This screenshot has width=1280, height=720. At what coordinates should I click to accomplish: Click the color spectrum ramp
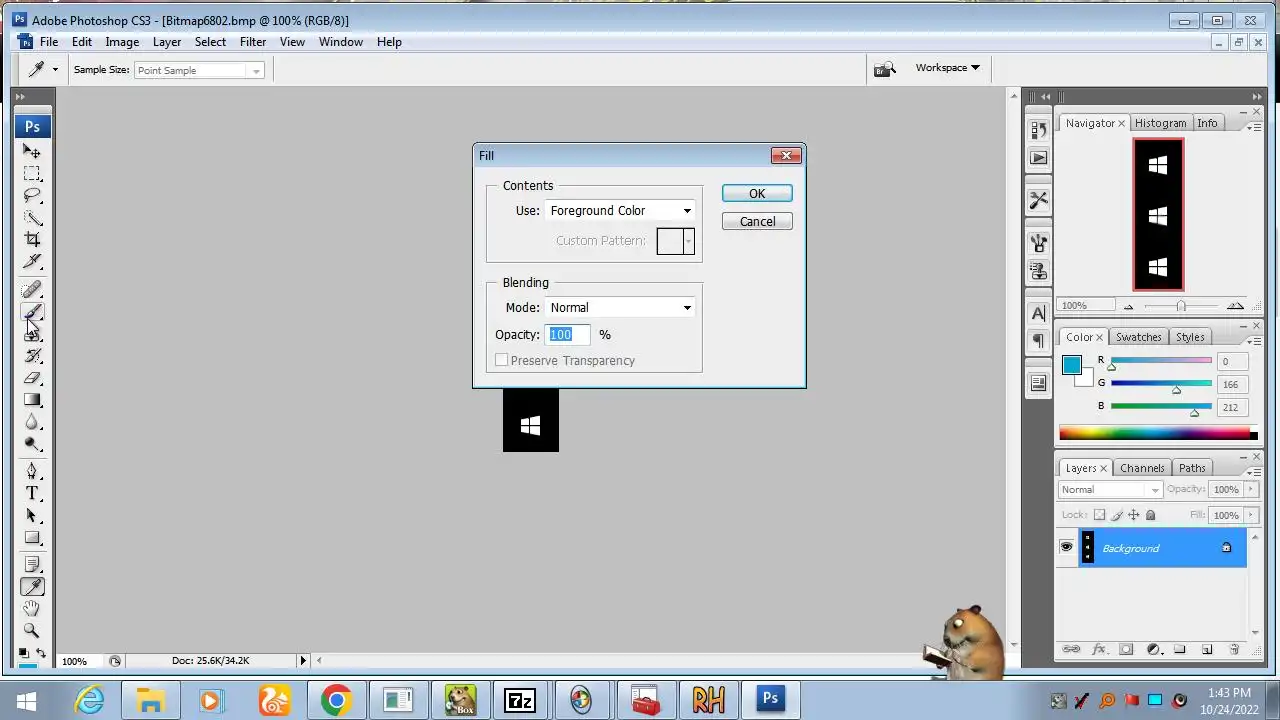(1155, 433)
